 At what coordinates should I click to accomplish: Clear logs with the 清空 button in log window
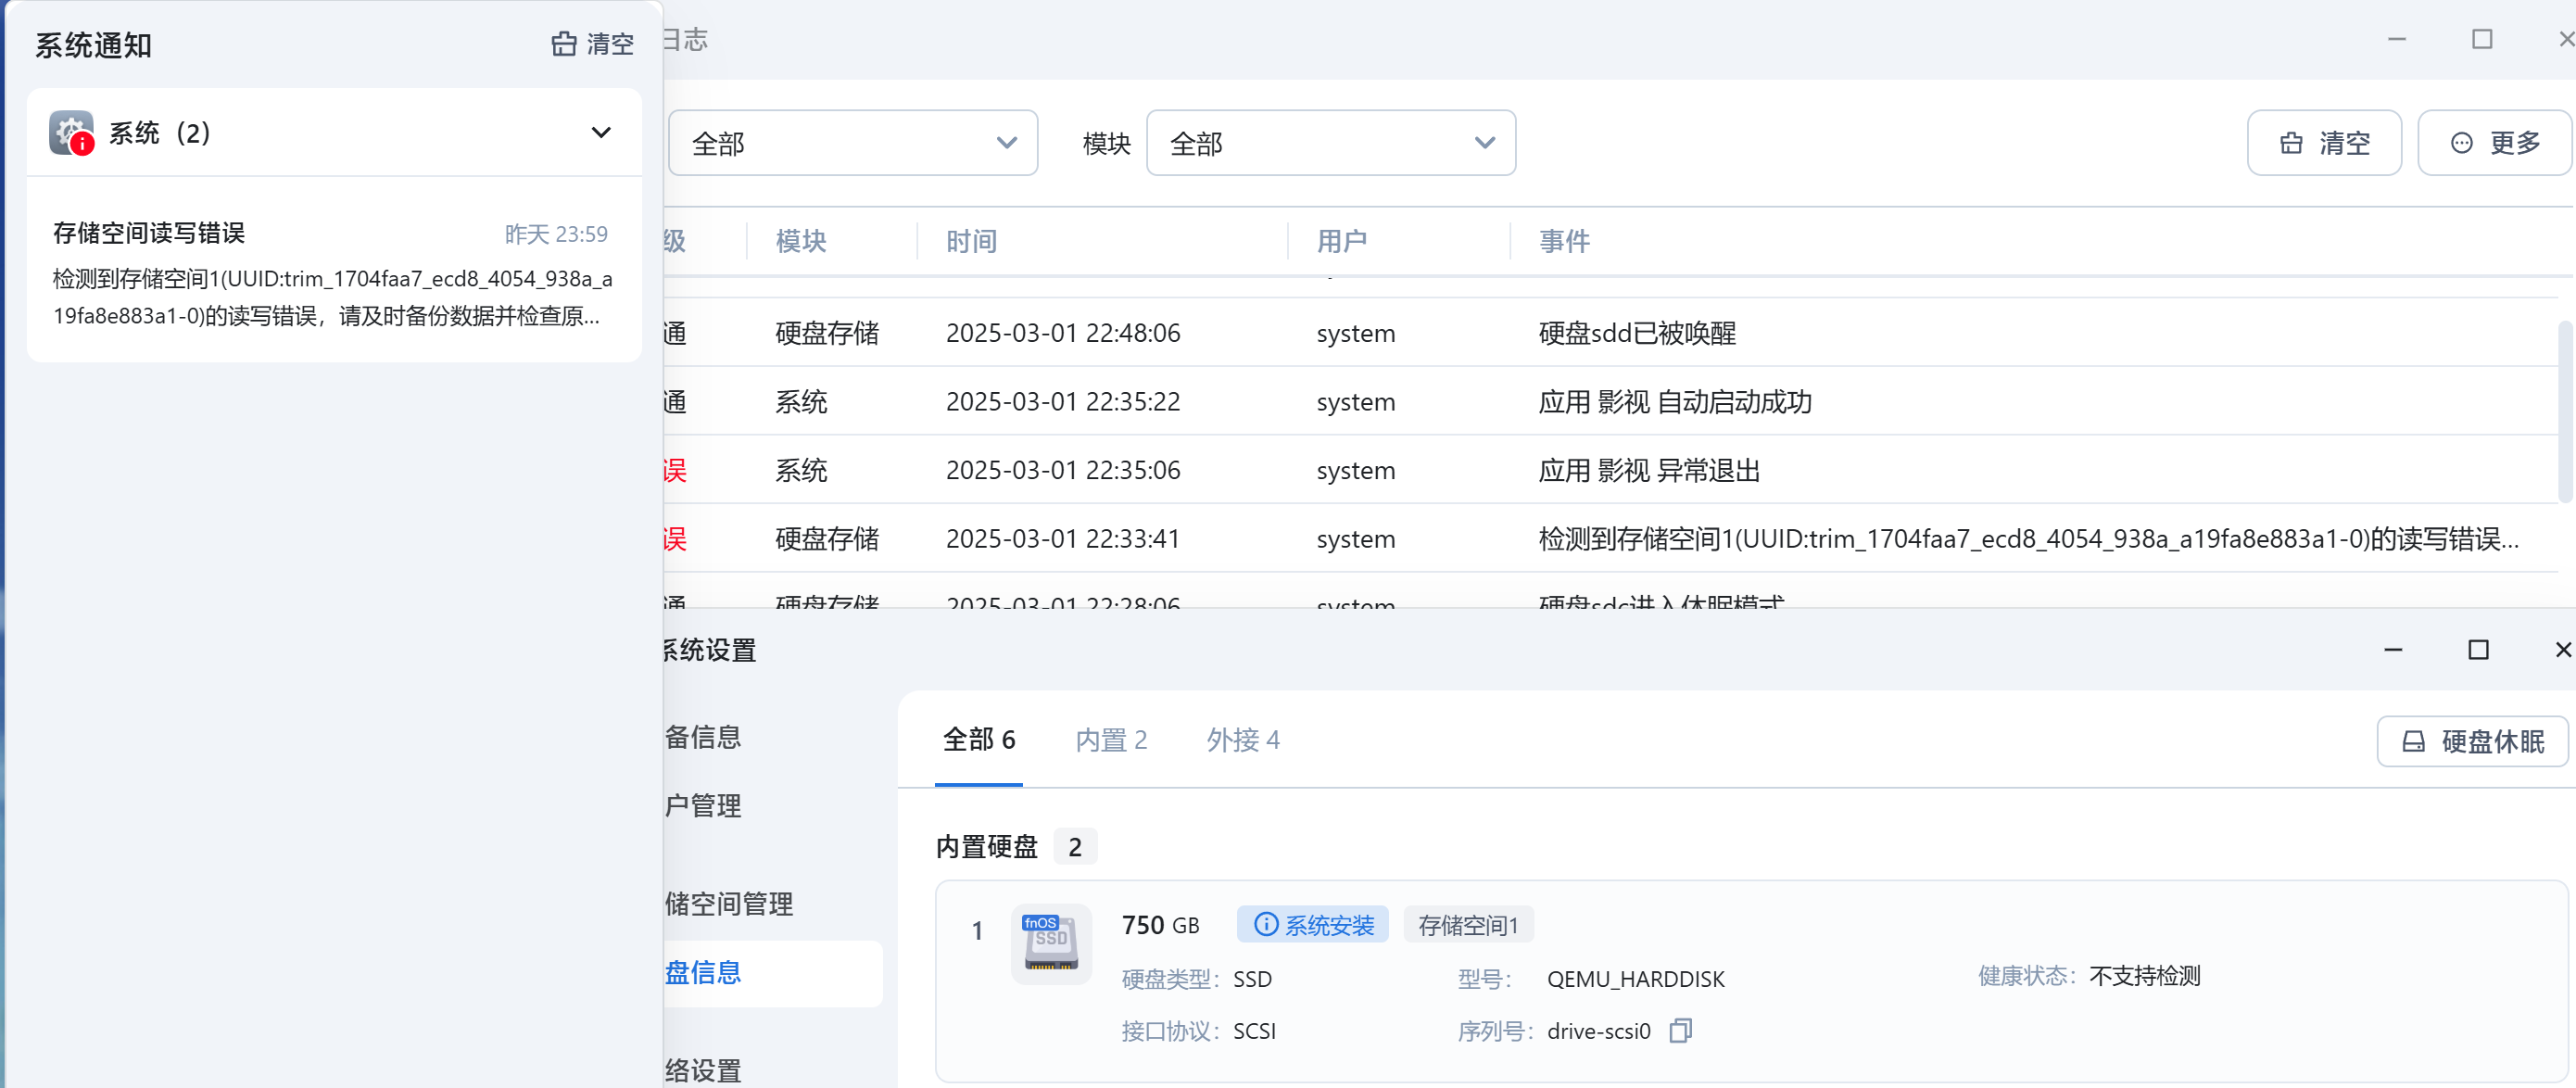[2324, 143]
